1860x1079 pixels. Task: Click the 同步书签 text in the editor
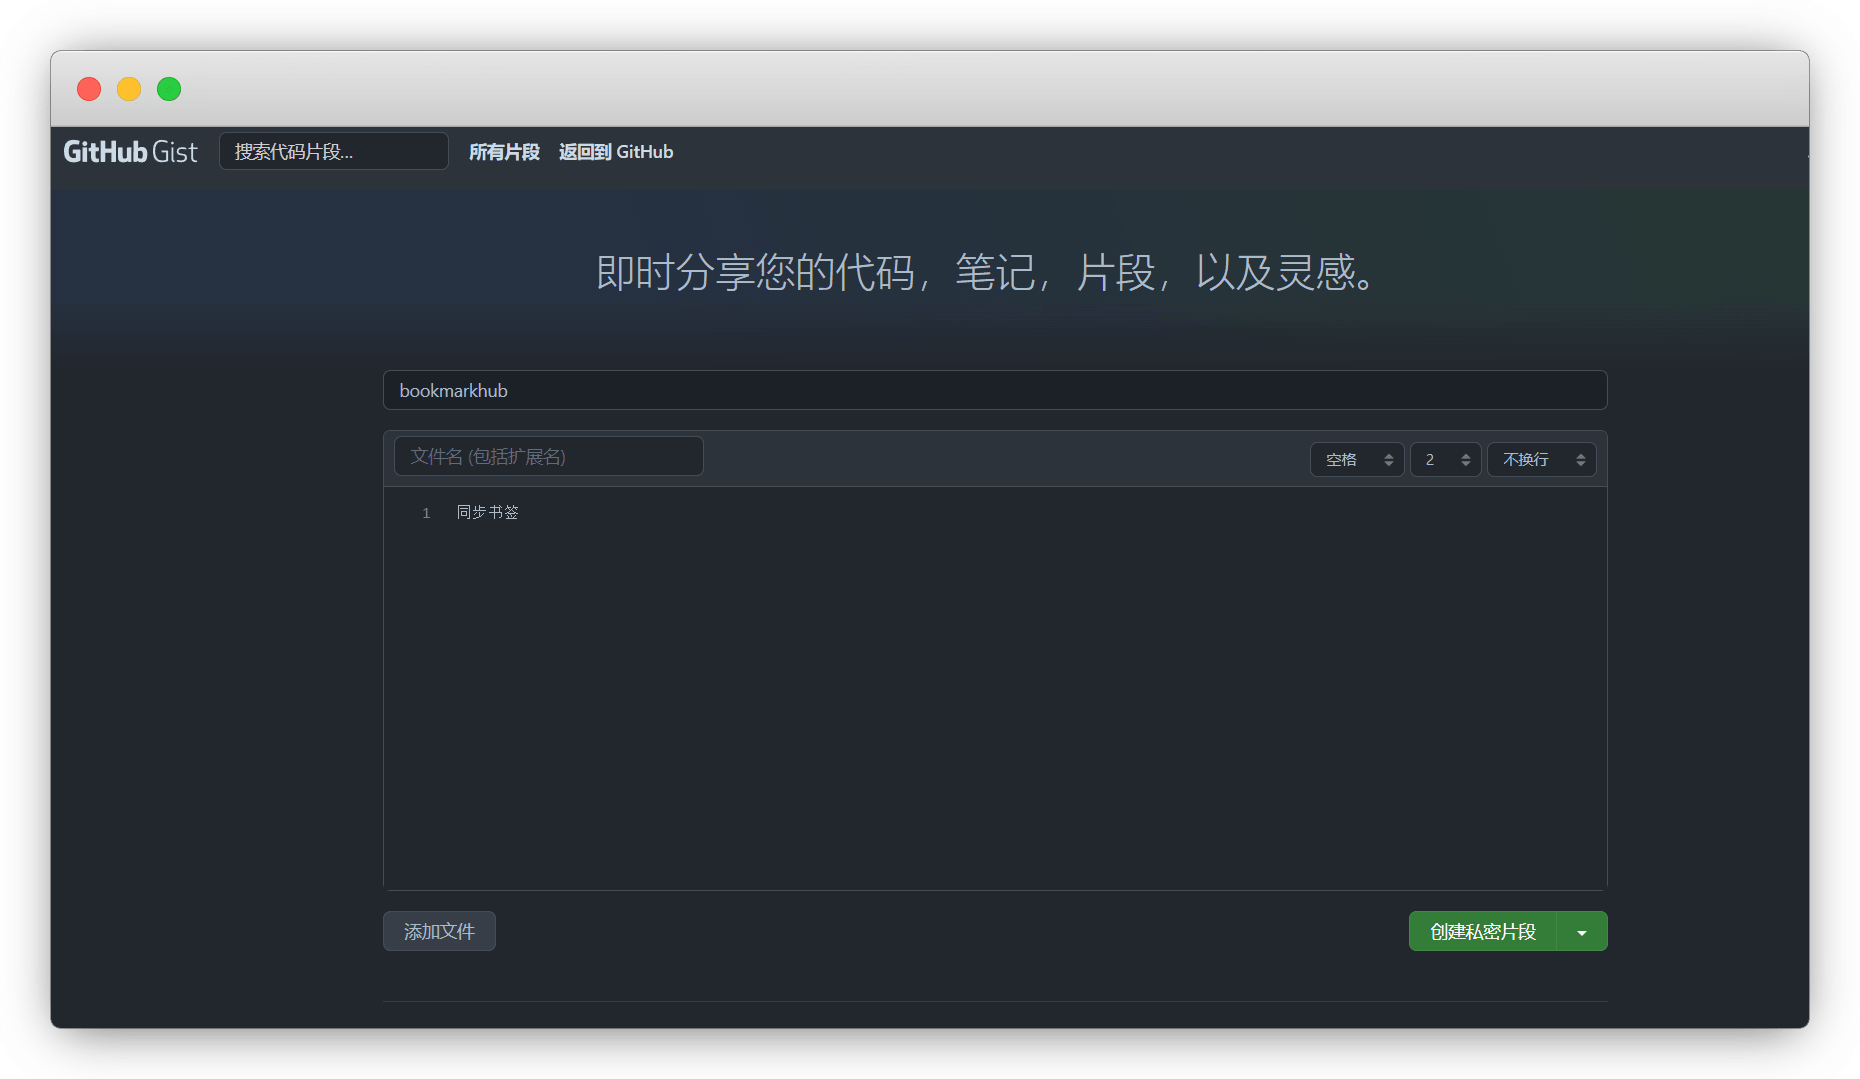[488, 513]
